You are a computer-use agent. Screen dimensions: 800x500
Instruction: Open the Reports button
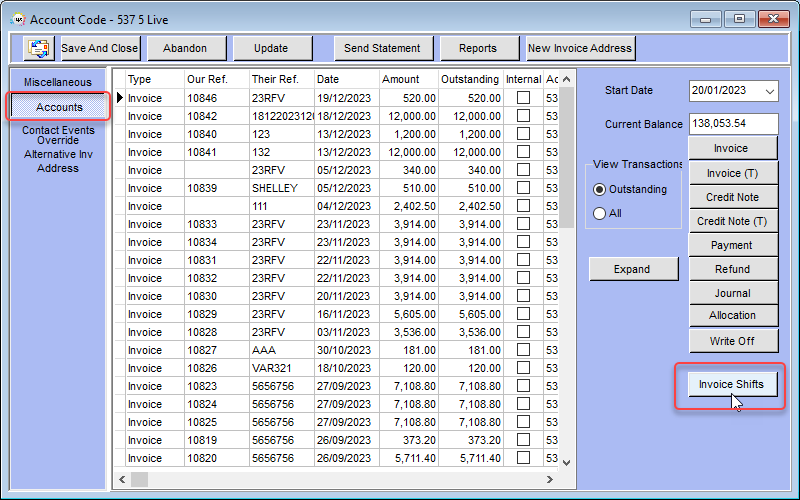[x=479, y=48]
